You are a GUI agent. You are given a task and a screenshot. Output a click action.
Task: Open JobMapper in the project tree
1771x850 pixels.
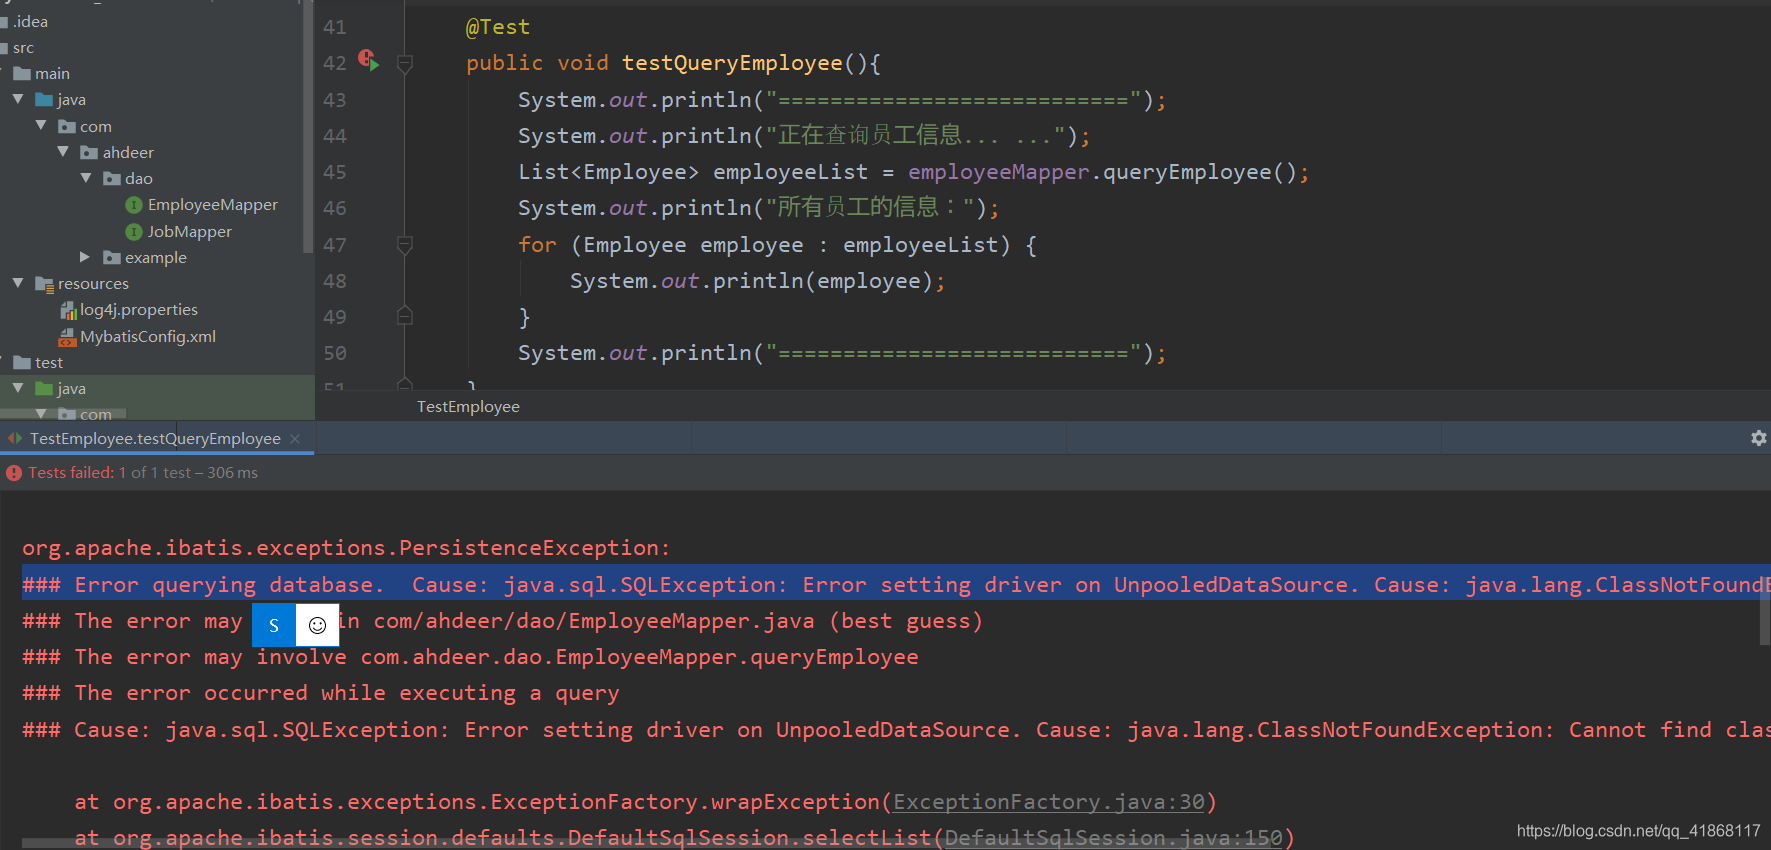tap(190, 232)
